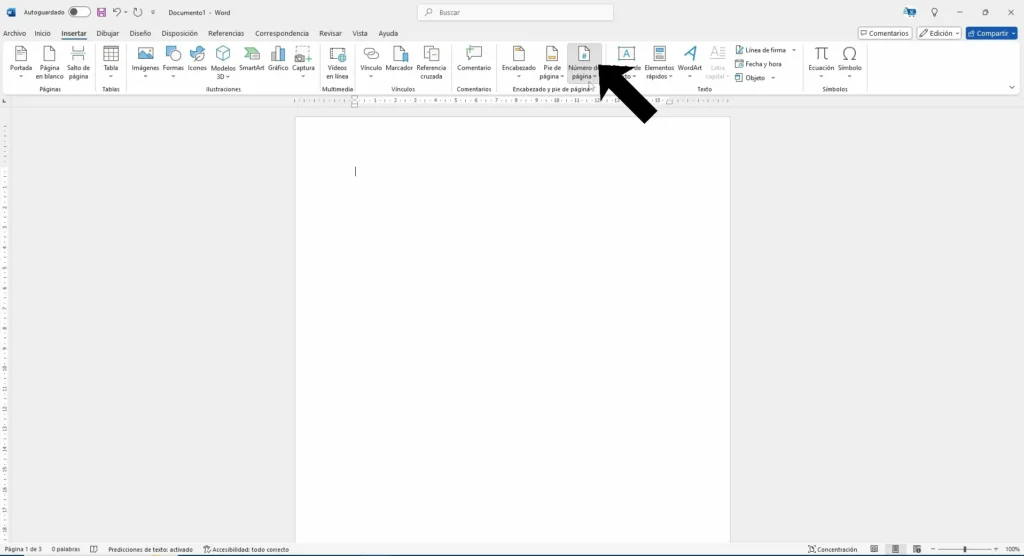
Task: Click the Redo (Rehacer) arrow icon
Action: [x=137, y=12]
